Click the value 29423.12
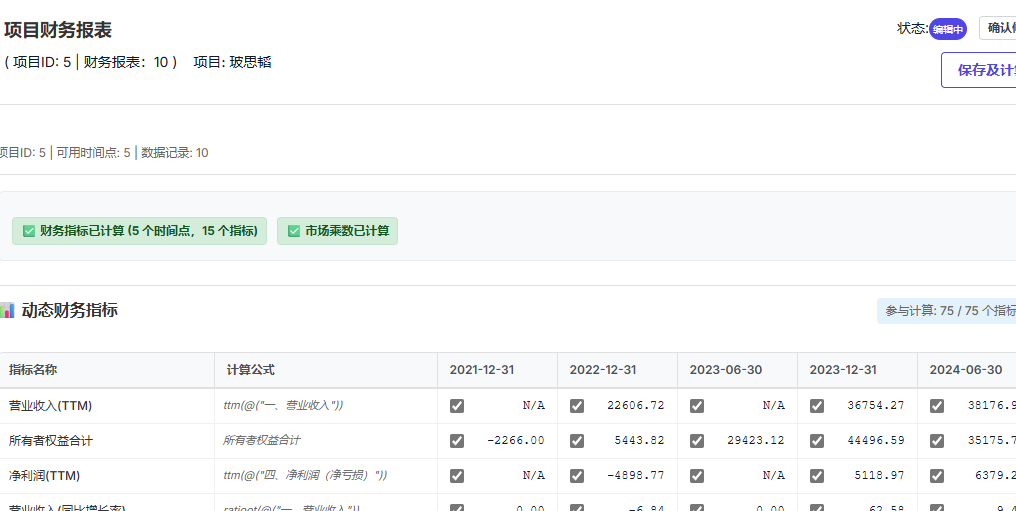Viewport: 1016px width, 511px height. (756, 440)
